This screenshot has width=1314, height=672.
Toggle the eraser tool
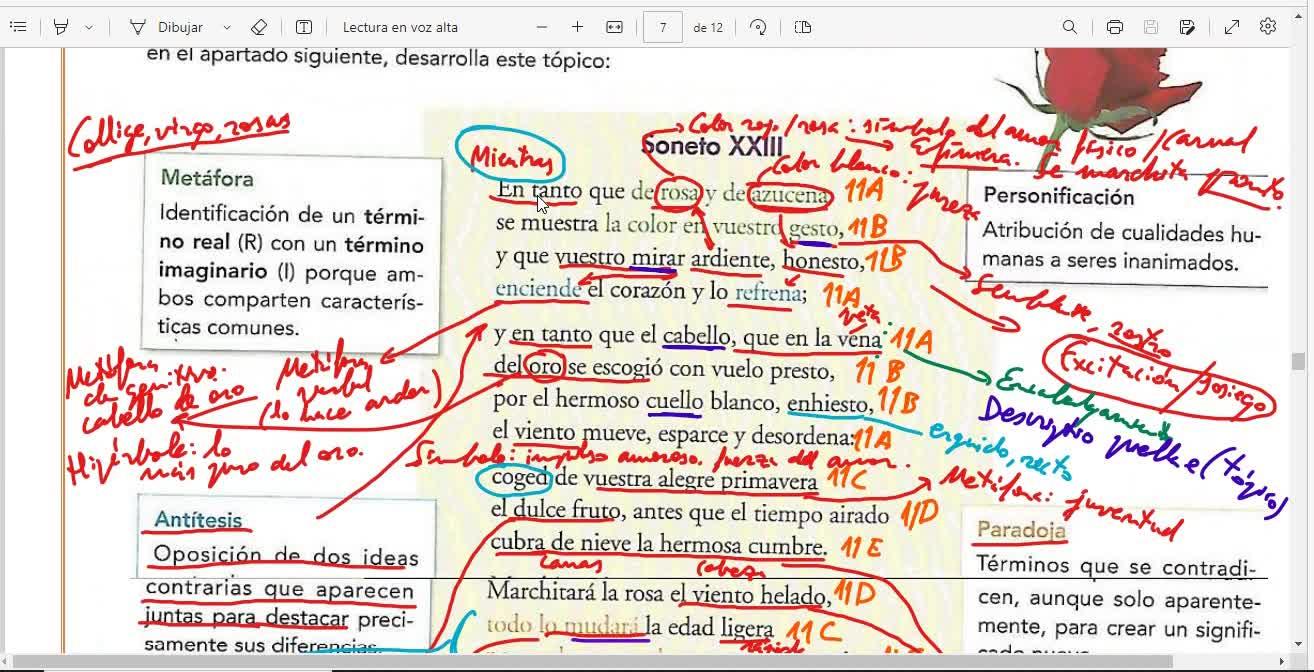[258, 27]
